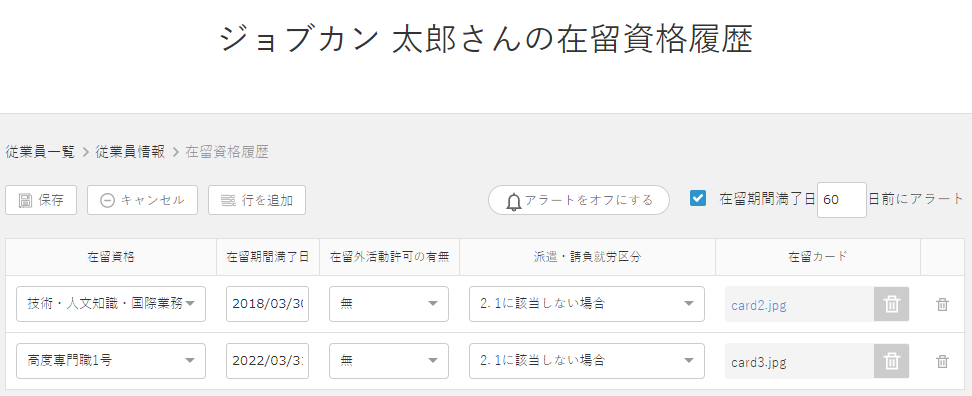Screen dimensions: 972x396
Task: Delete the card3.jpg file with its trash icon
Action: coord(891,361)
